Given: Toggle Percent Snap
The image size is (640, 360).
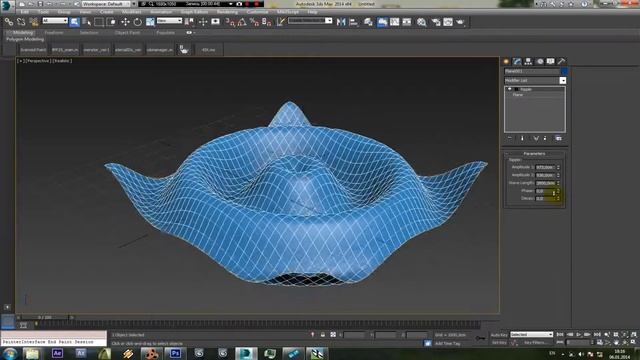Looking at the screenshot, I should [254, 22].
